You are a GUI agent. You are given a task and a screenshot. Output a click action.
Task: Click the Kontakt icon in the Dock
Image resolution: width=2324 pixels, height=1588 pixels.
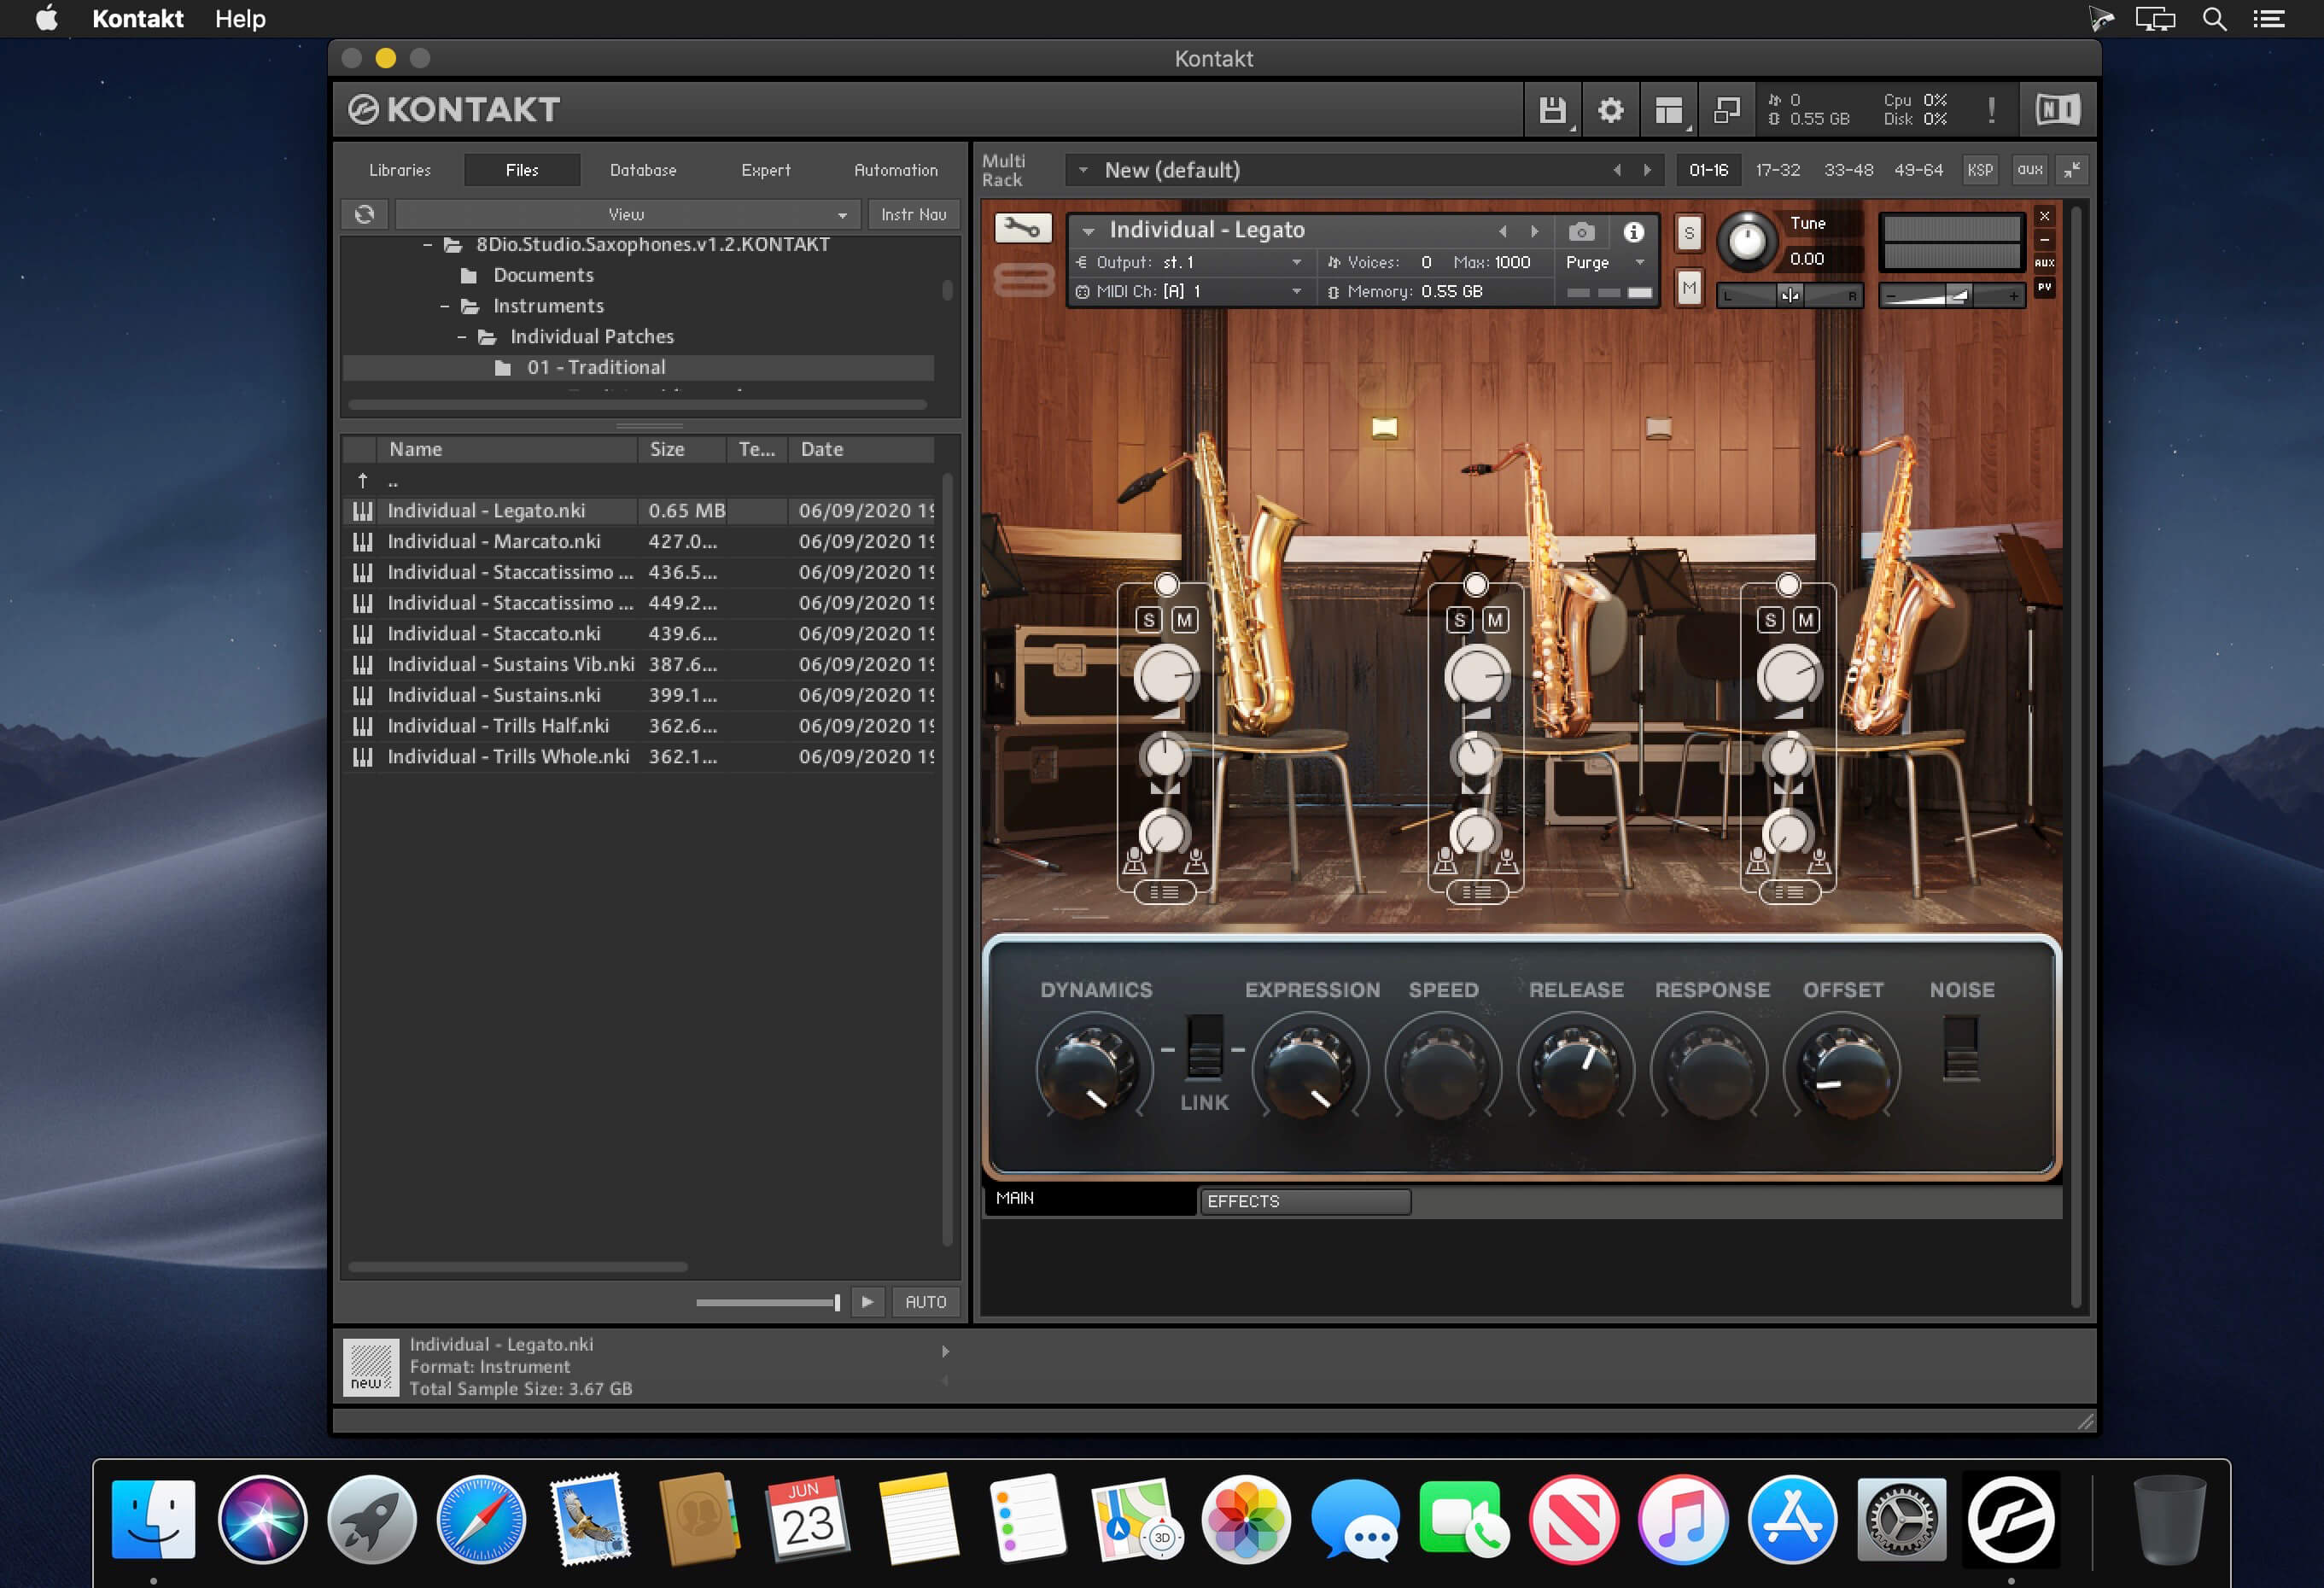(x=2011, y=1519)
